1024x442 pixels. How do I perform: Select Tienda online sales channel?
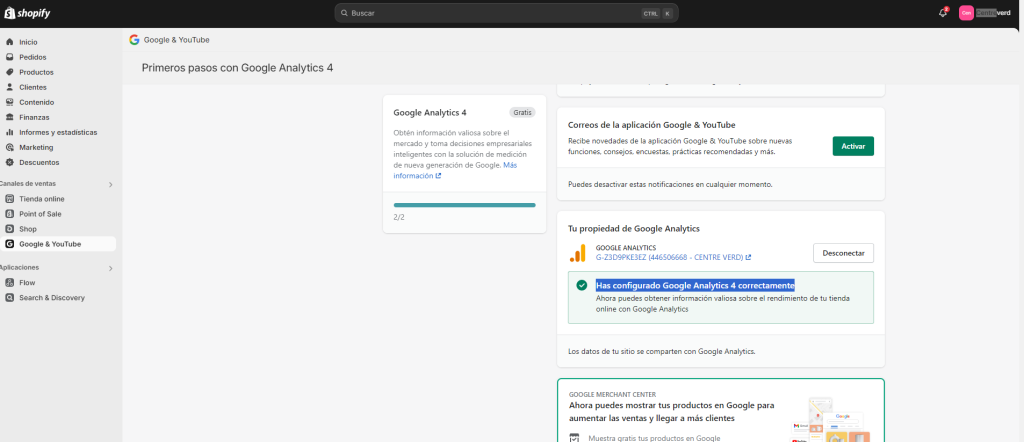tap(41, 199)
